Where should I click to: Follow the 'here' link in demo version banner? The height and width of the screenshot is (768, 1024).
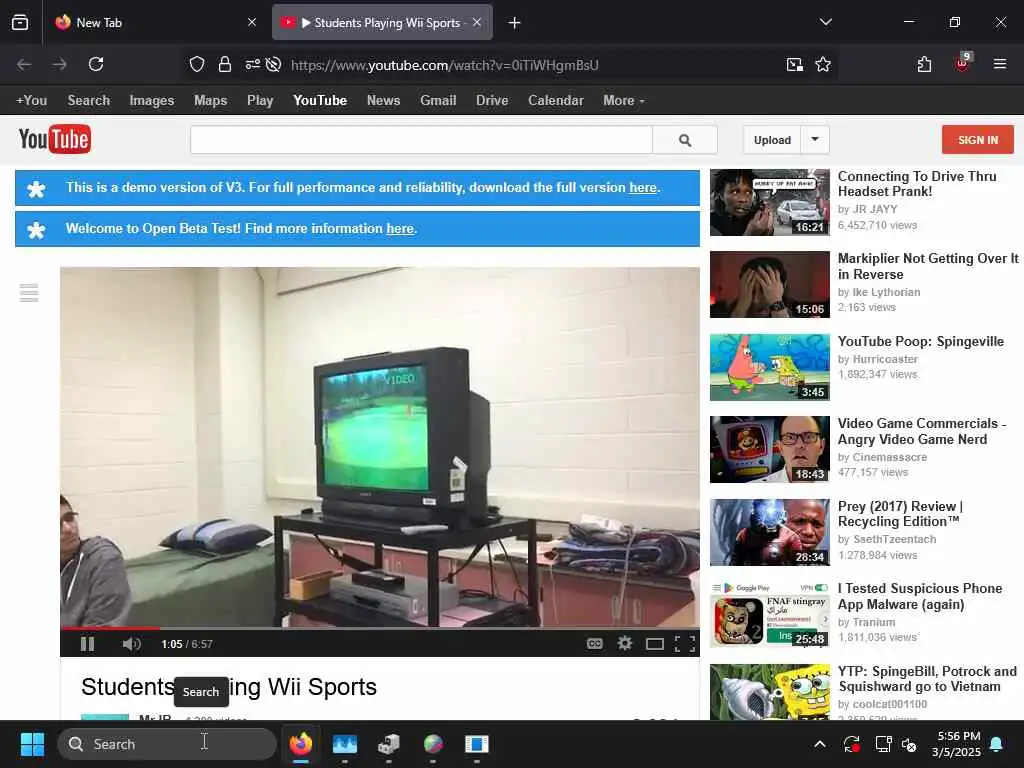[x=643, y=187]
